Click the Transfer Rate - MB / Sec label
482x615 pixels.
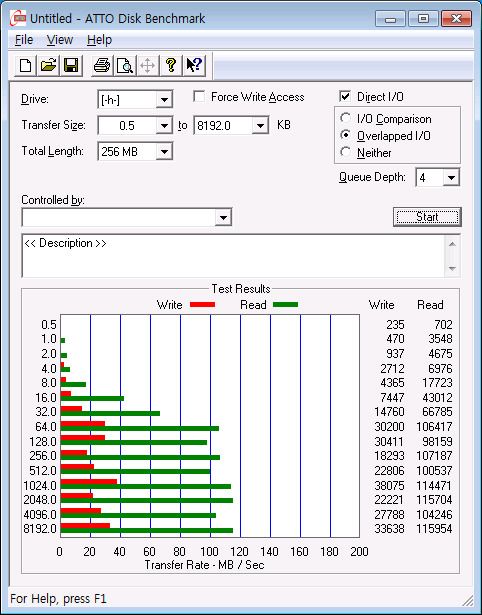[204, 565]
